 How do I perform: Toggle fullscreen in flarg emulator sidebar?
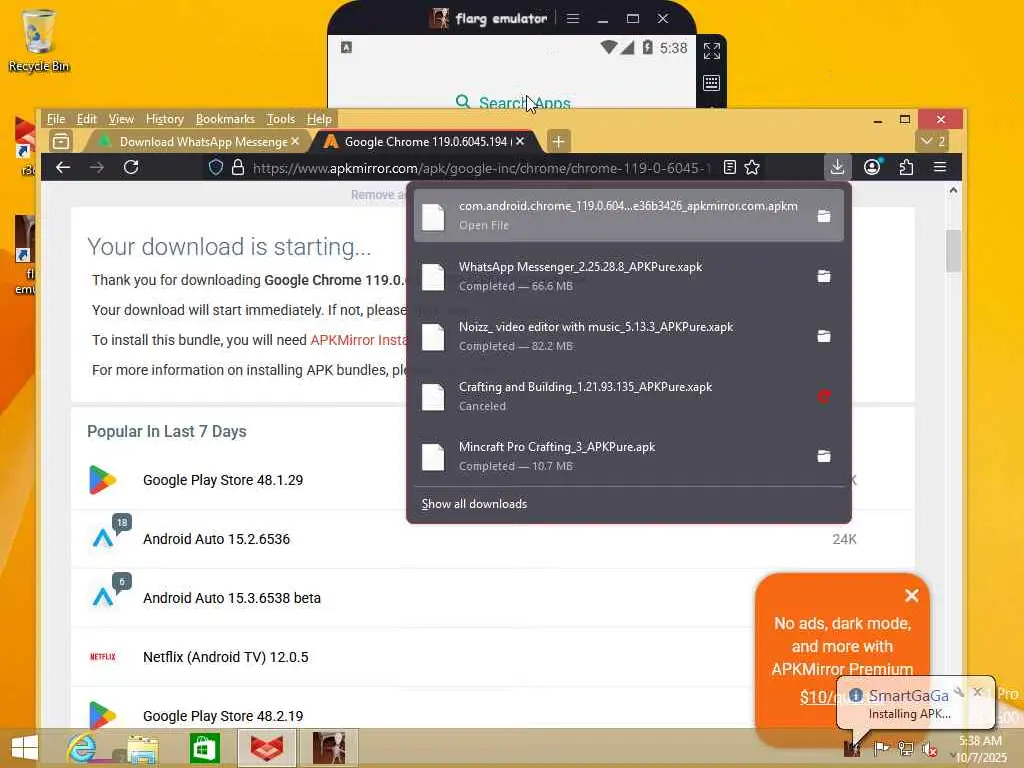click(x=712, y=51)
